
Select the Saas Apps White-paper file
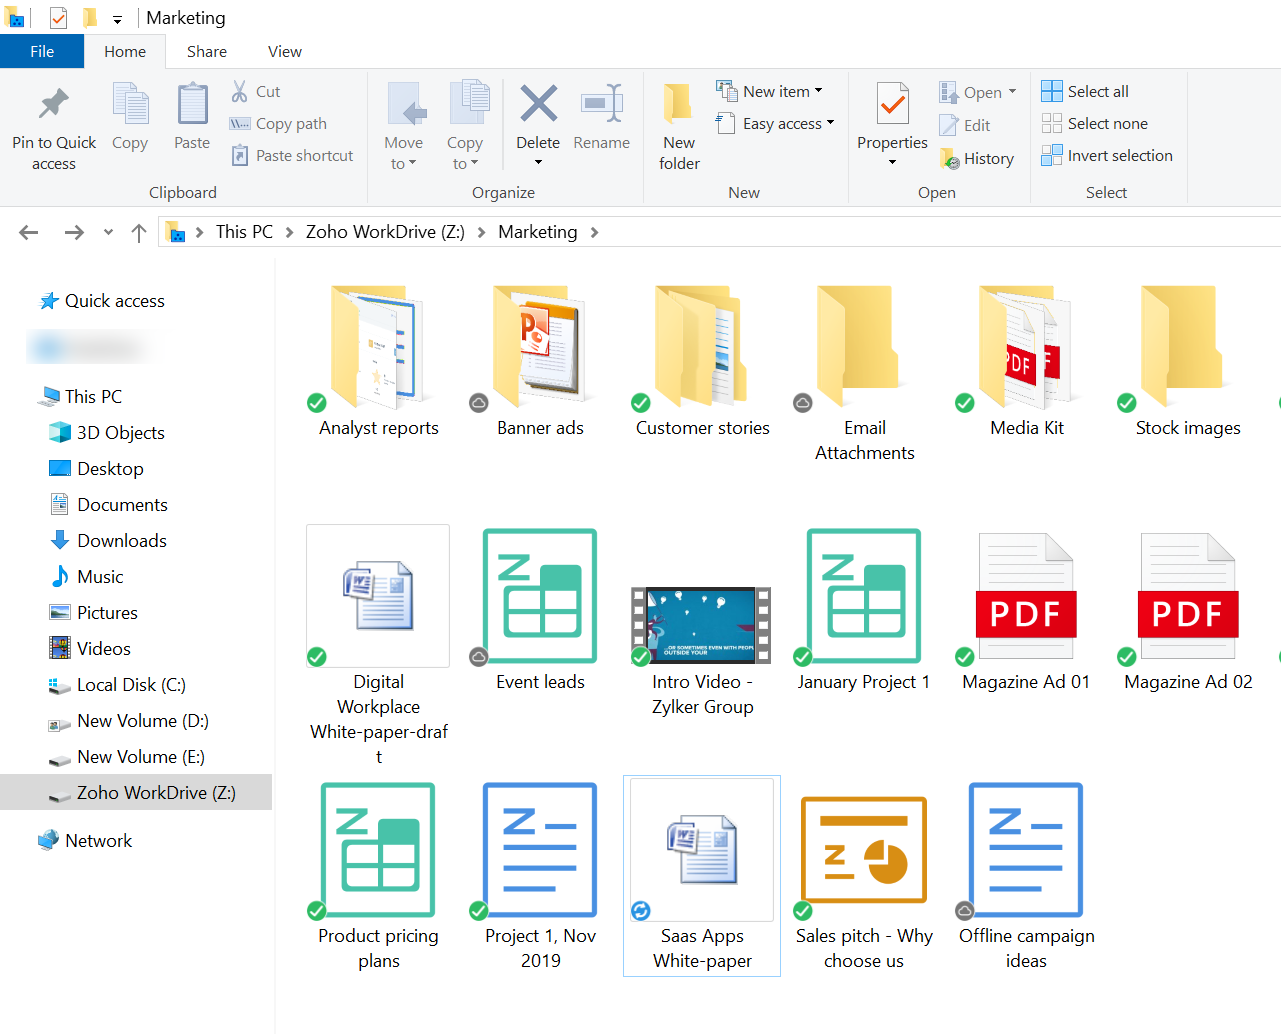click(x=701, y=850)
